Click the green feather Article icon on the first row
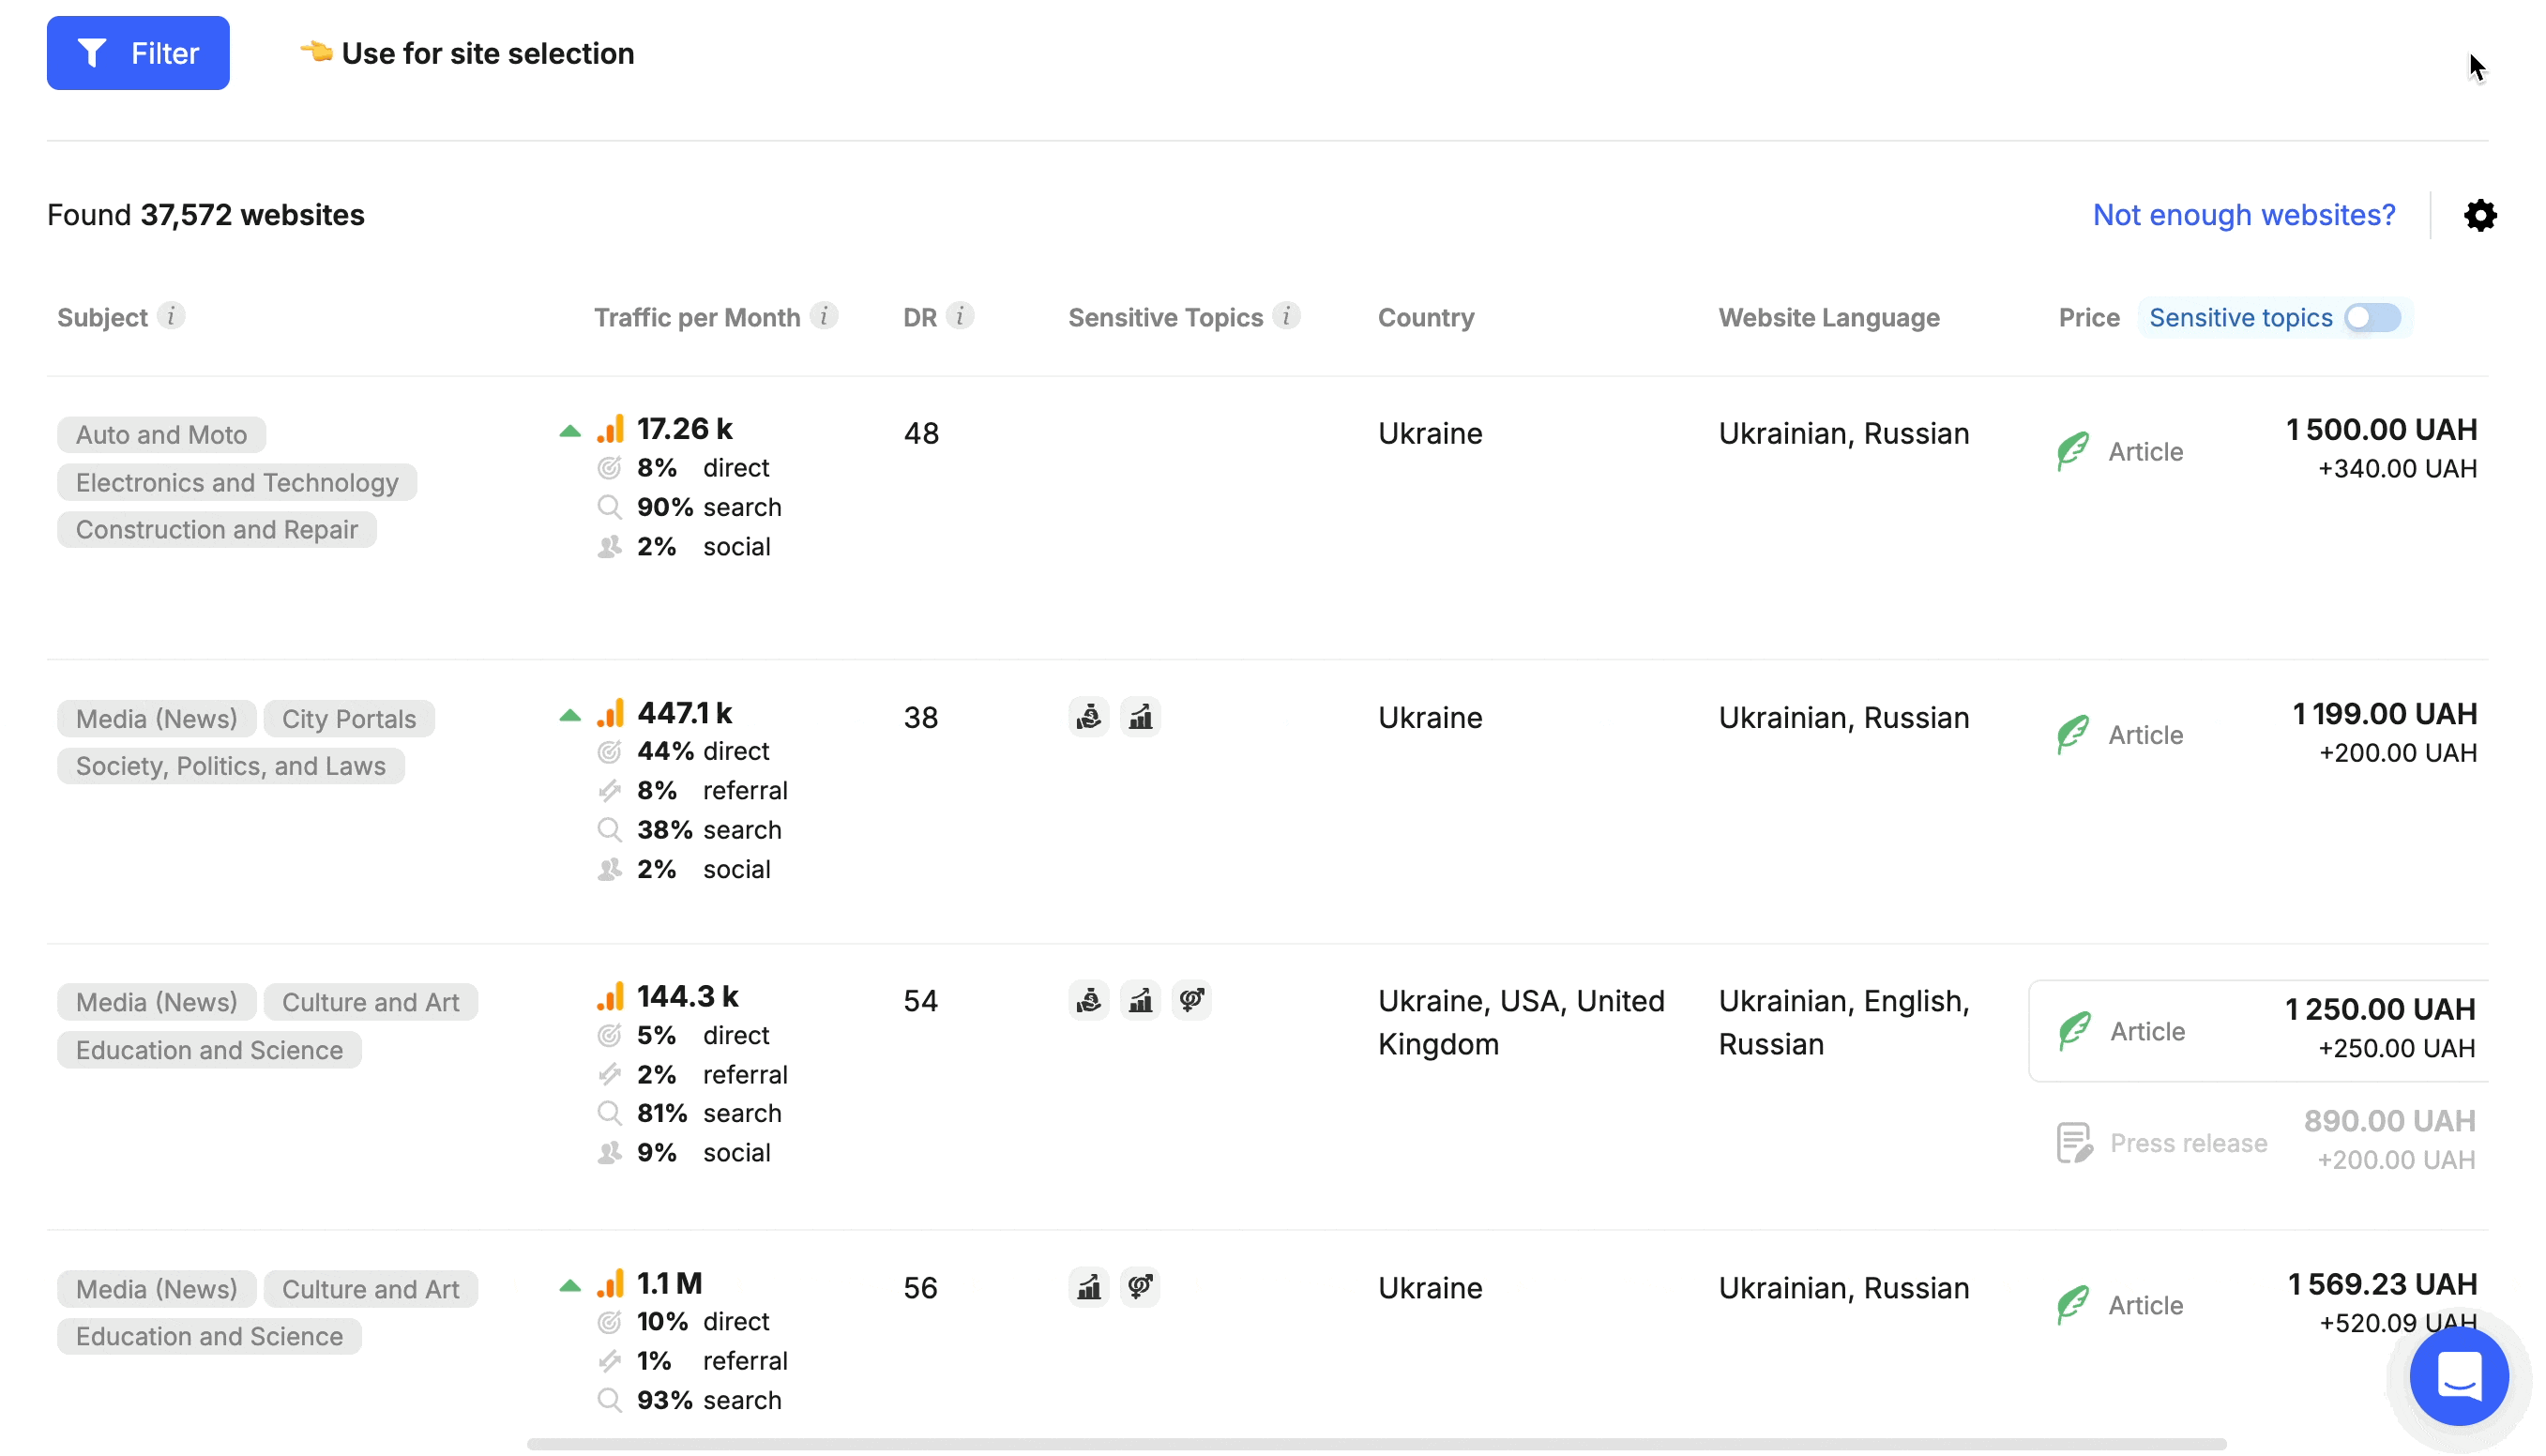This screenshot has width=2546, height=1456. click(x=2073, y=450)
